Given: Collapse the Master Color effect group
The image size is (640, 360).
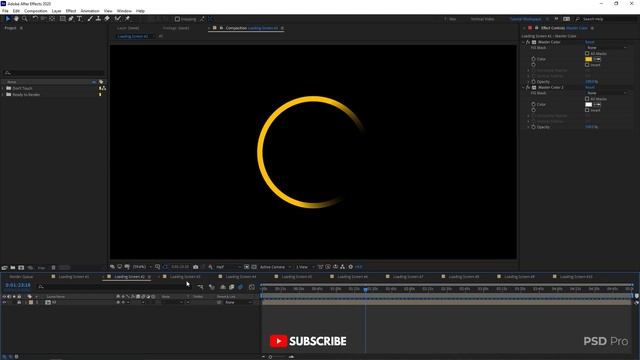Looking at the screenshot, I should pos(523,42).
